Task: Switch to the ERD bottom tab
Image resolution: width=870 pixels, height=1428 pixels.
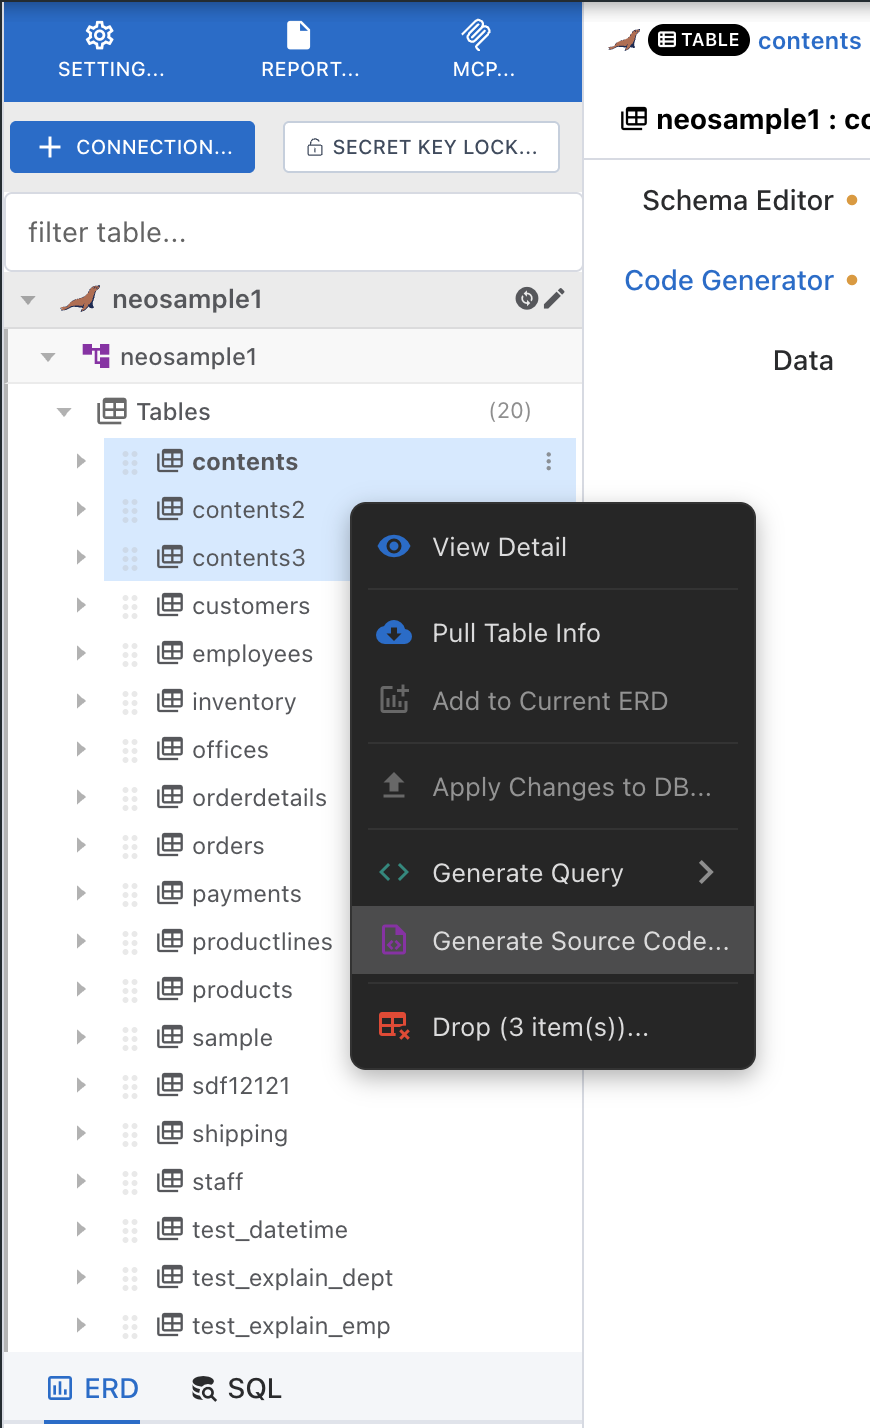Action: point(93,1388)
